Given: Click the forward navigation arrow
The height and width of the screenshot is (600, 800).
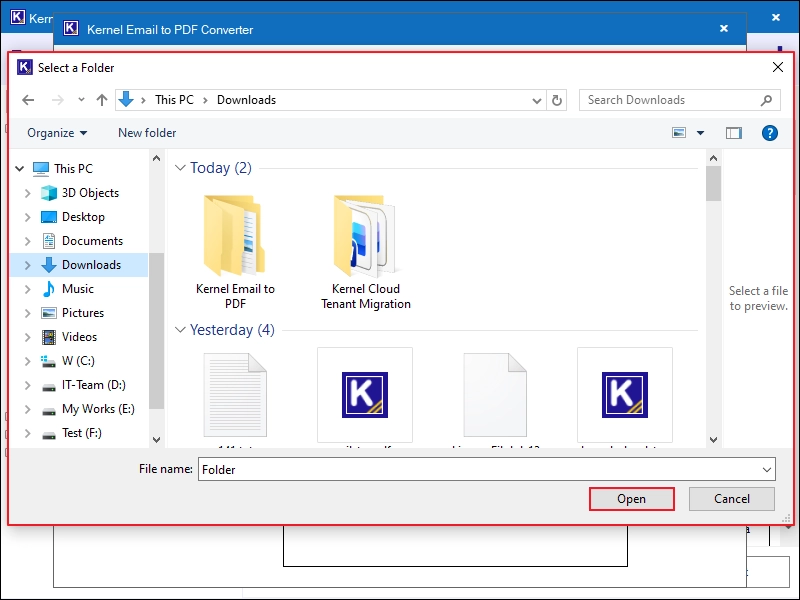Looking at the screenshot, I should coord(58,100).
